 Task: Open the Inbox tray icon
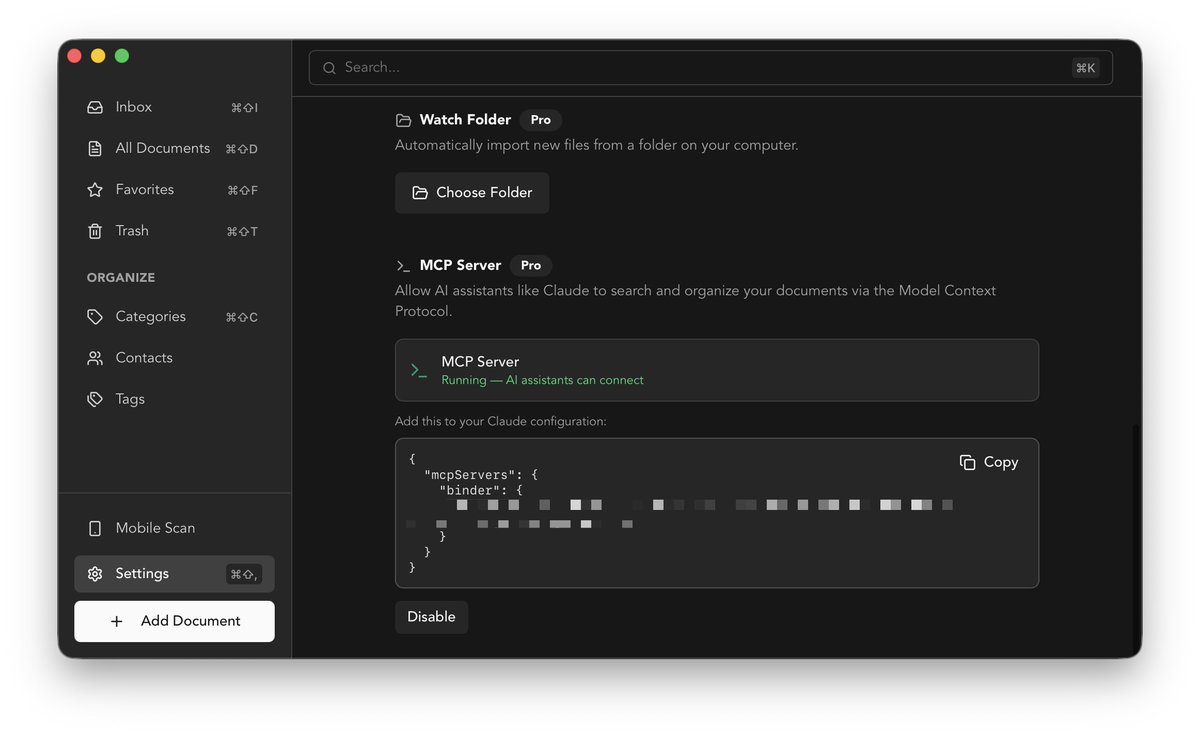[95, 107]
